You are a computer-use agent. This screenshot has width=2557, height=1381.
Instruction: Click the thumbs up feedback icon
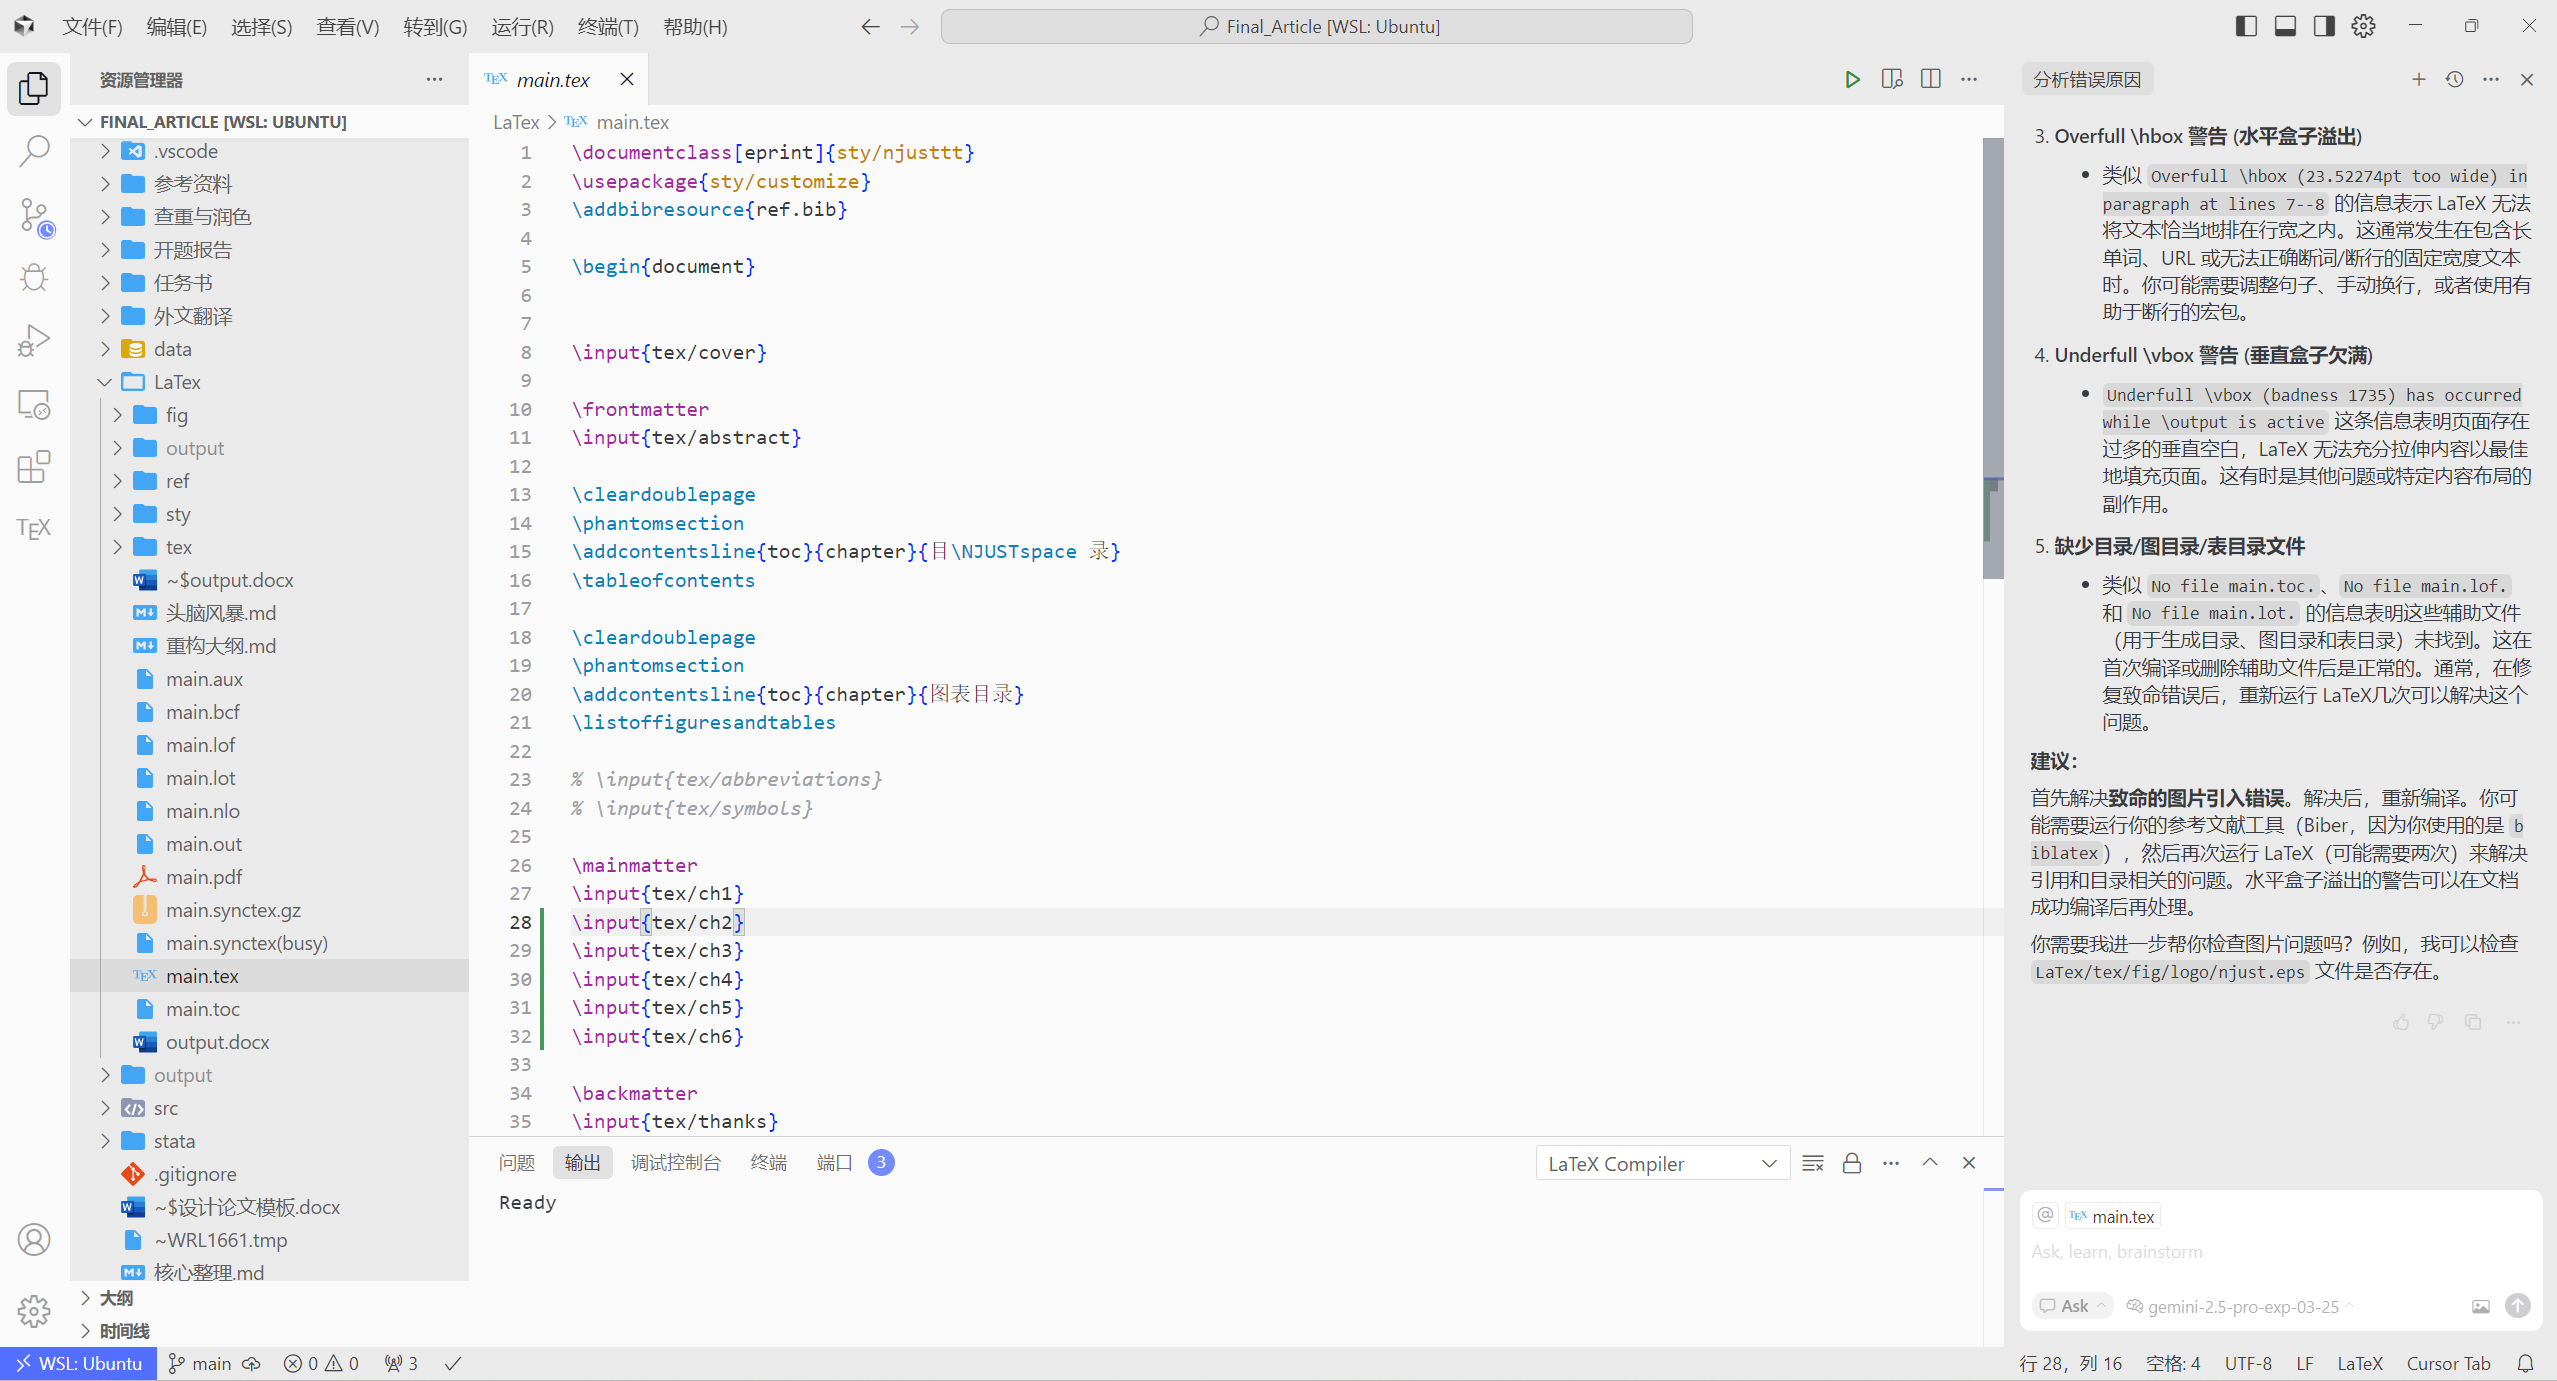pyautogui.click(x=2401, y=1021)
